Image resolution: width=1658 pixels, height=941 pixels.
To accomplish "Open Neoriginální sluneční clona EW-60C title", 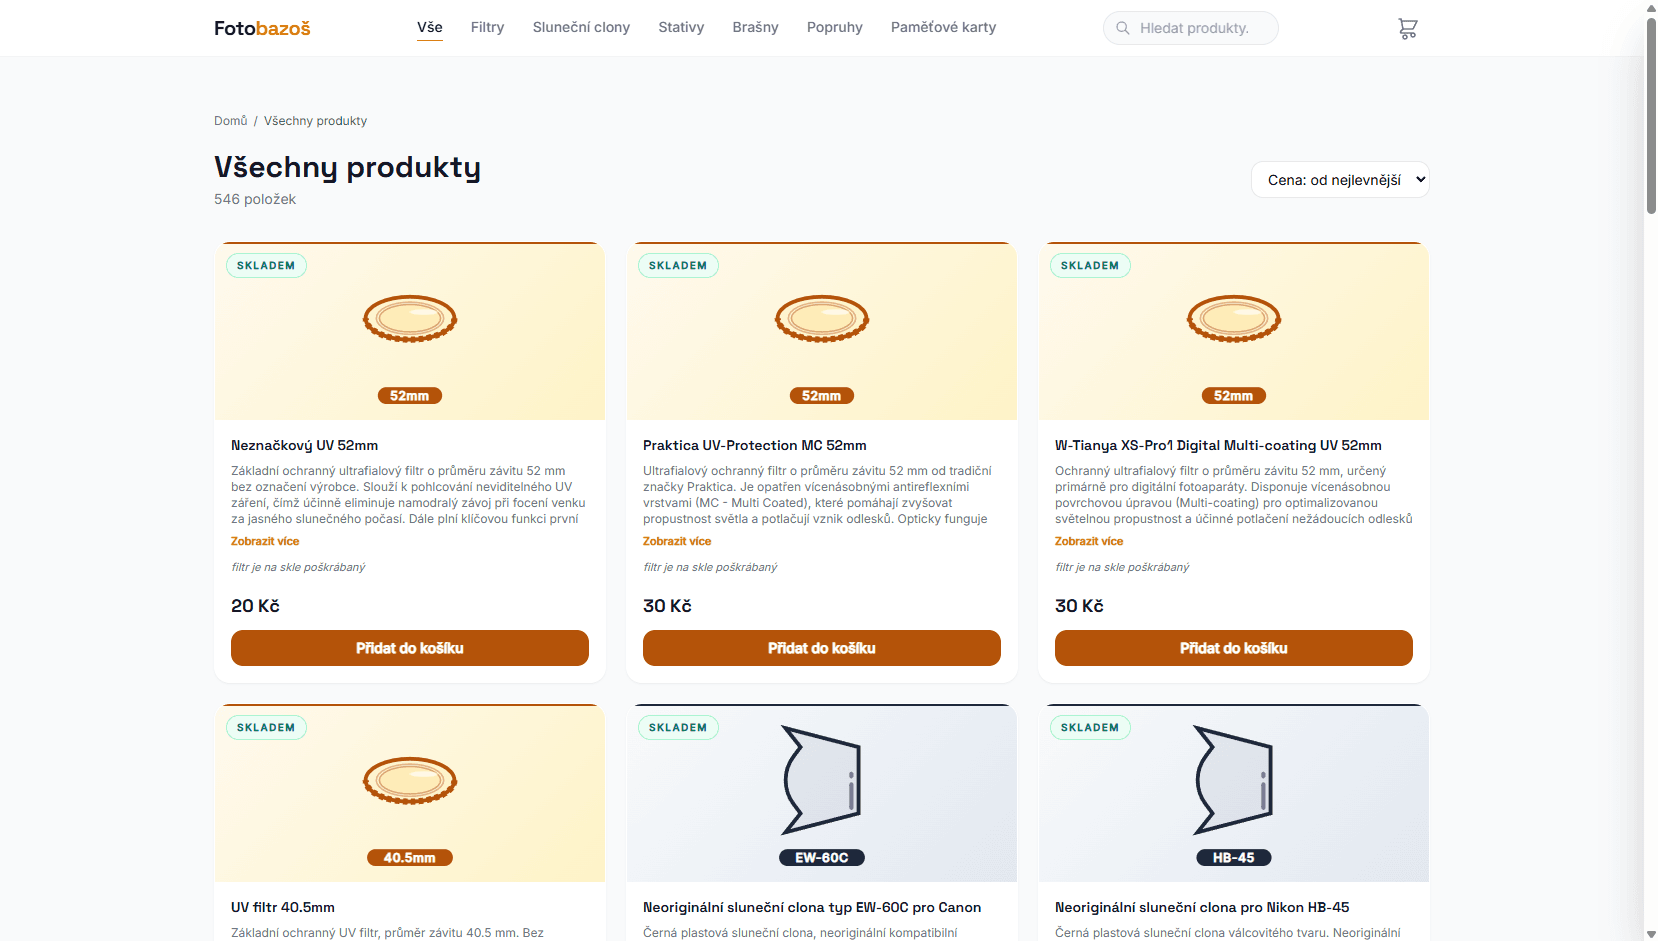I will point(812,908).
